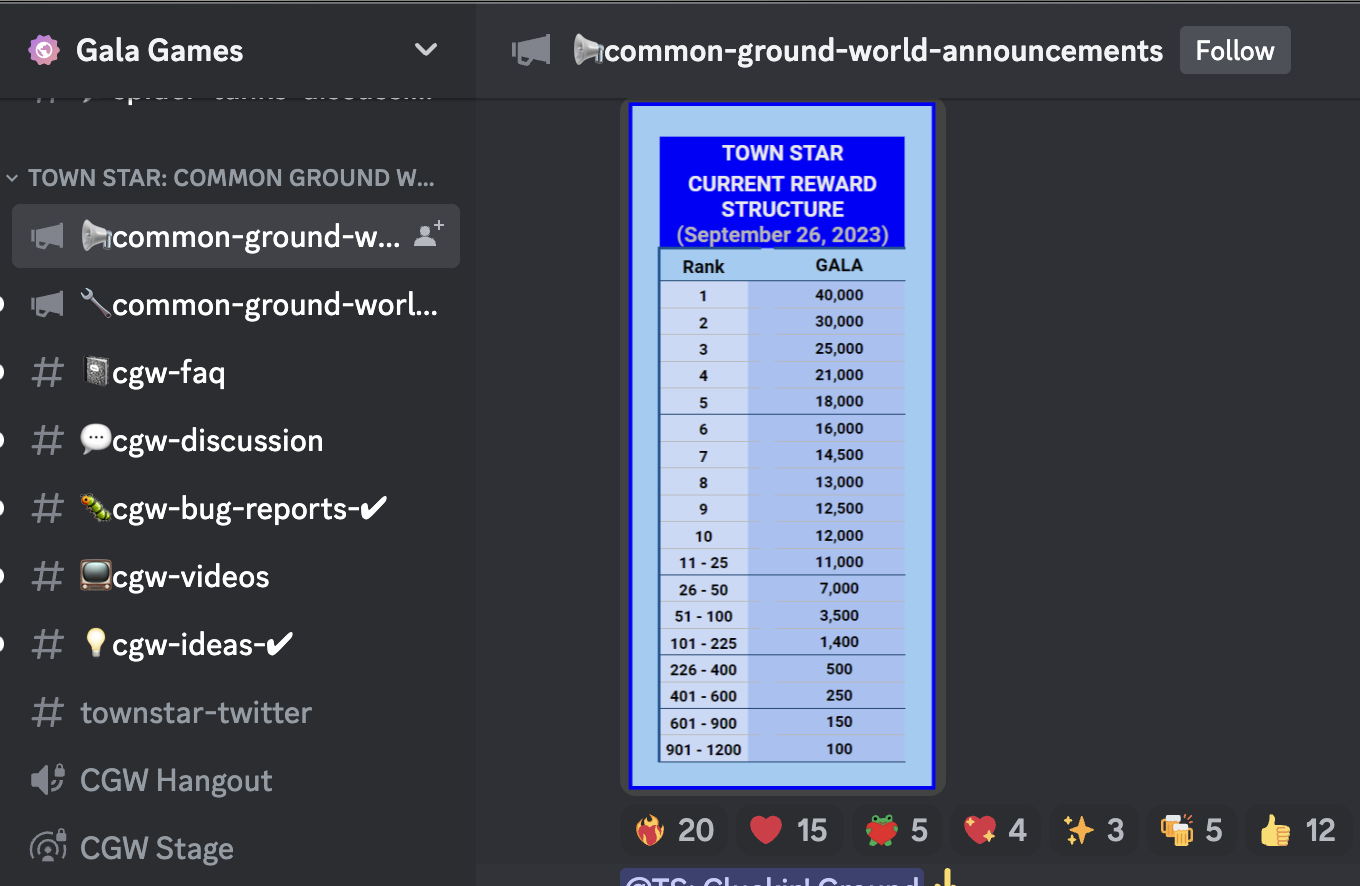Toggle the red heart reaction with 15

789,830
